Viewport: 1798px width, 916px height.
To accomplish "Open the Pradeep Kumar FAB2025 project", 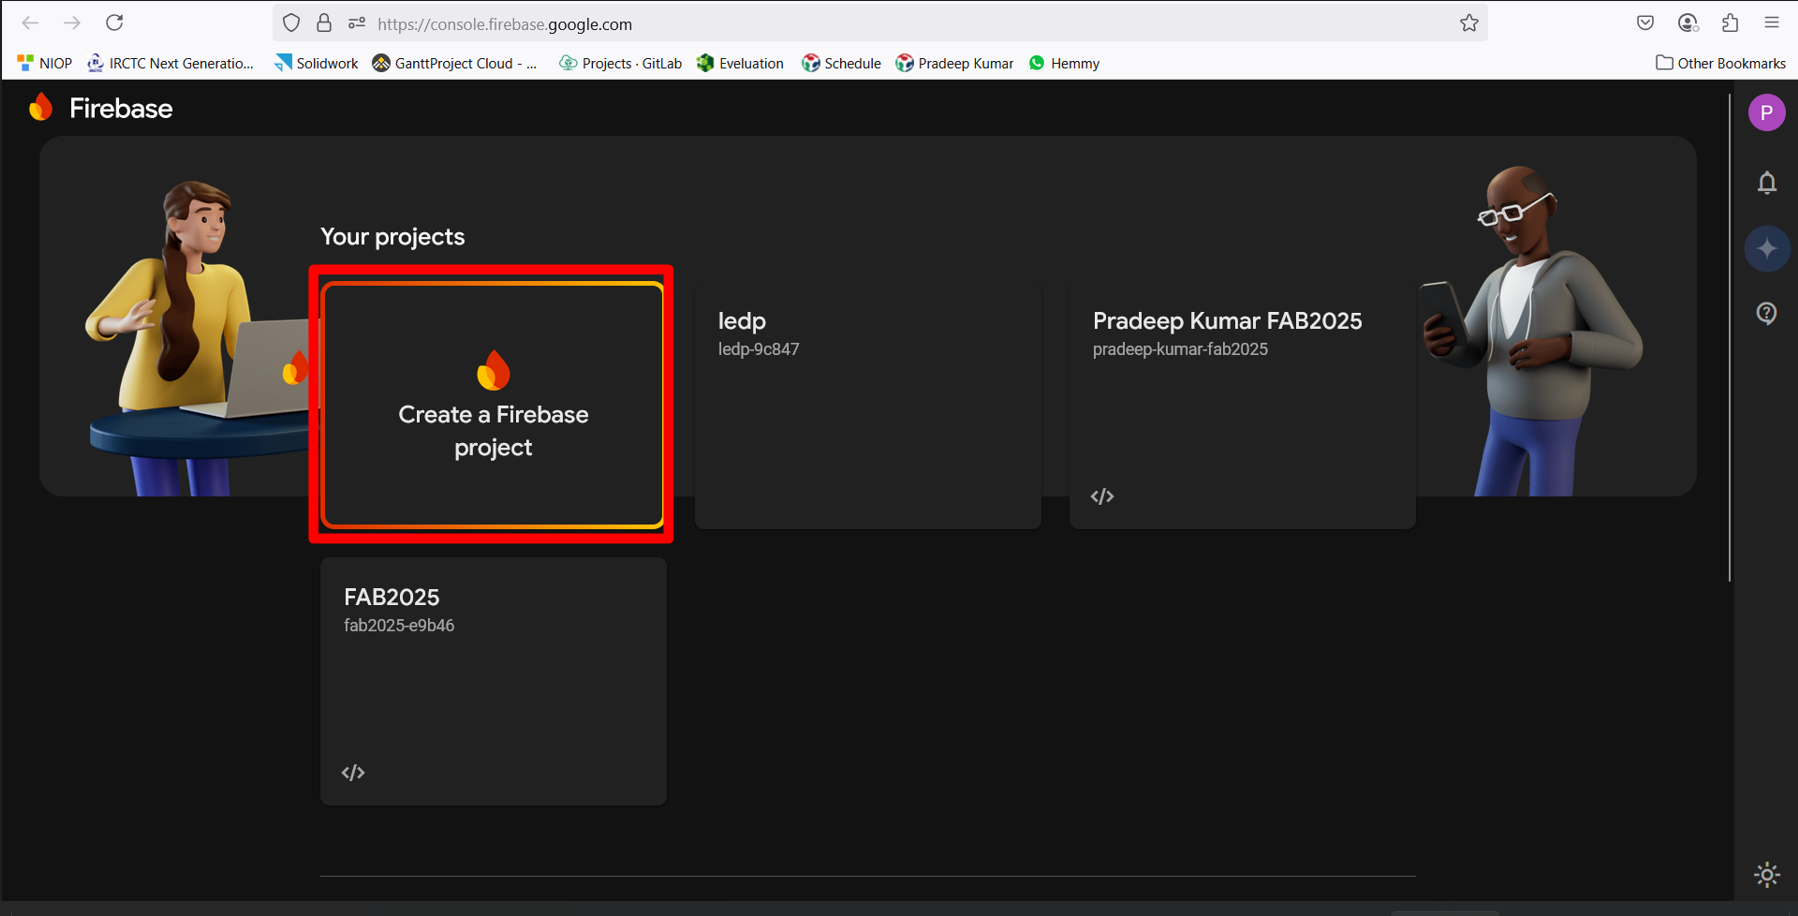I will [x=1242, y=405].
